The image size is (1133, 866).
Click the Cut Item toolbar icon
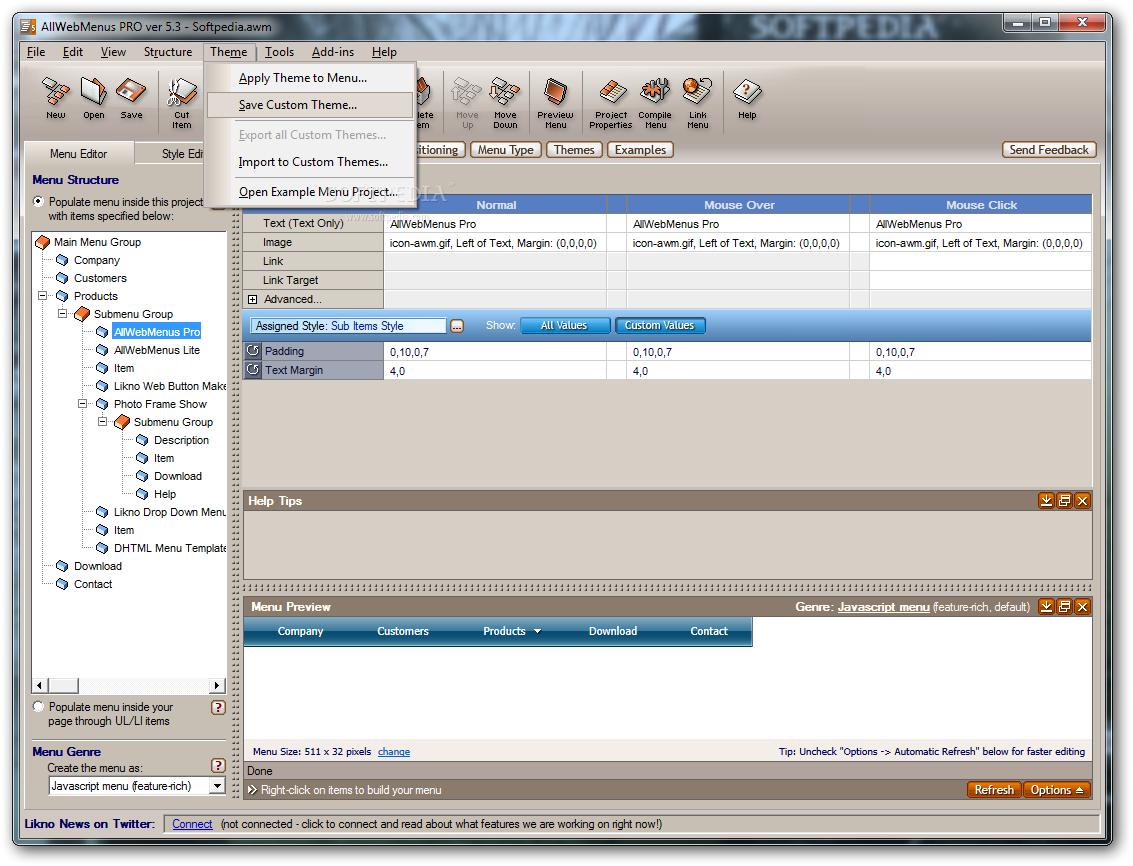(x=181, y=102)
